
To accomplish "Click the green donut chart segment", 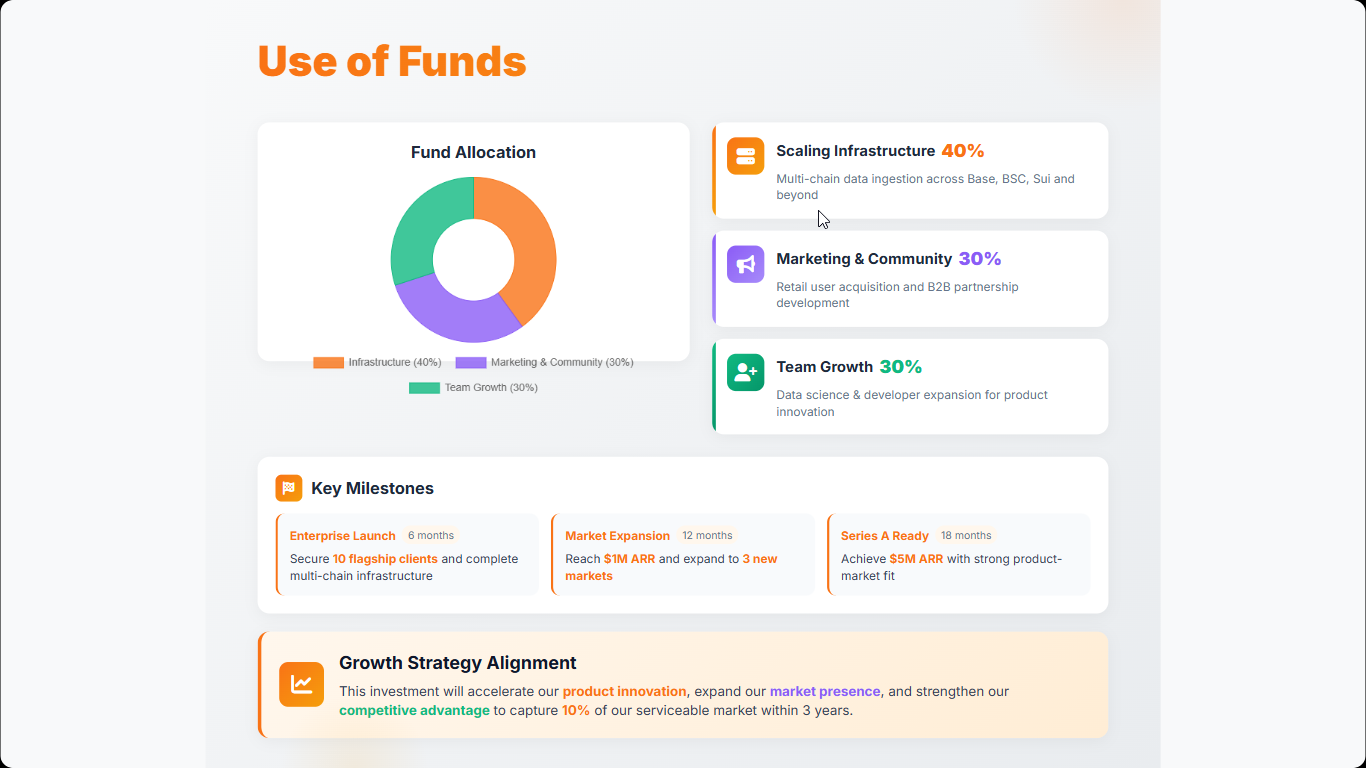I will [x=420, y=225].
